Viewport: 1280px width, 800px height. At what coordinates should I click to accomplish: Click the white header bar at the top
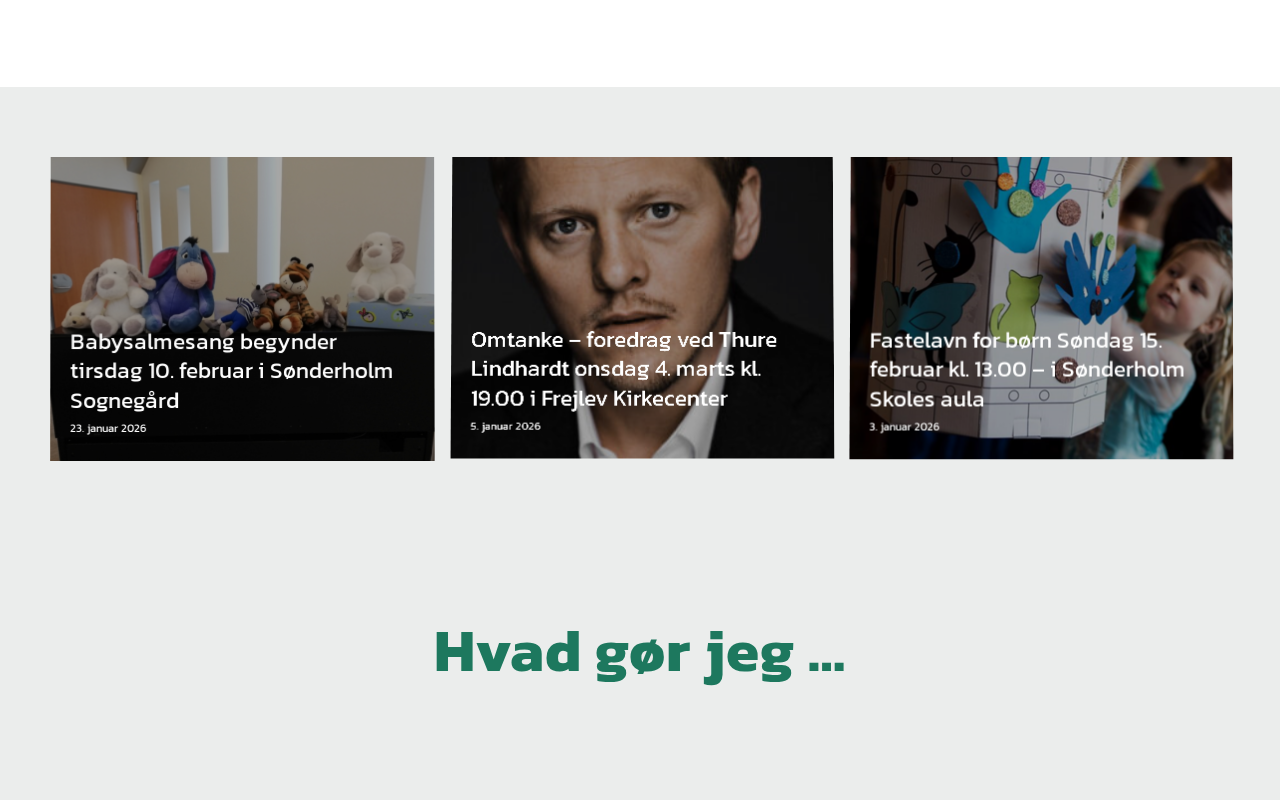click(x=640, y=43)
